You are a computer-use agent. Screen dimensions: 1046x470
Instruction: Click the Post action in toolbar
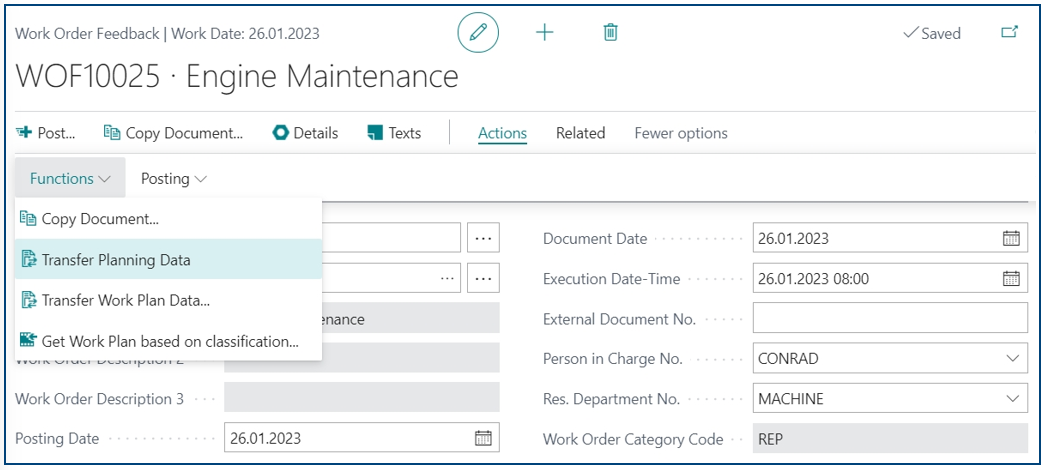coord(46,133)
